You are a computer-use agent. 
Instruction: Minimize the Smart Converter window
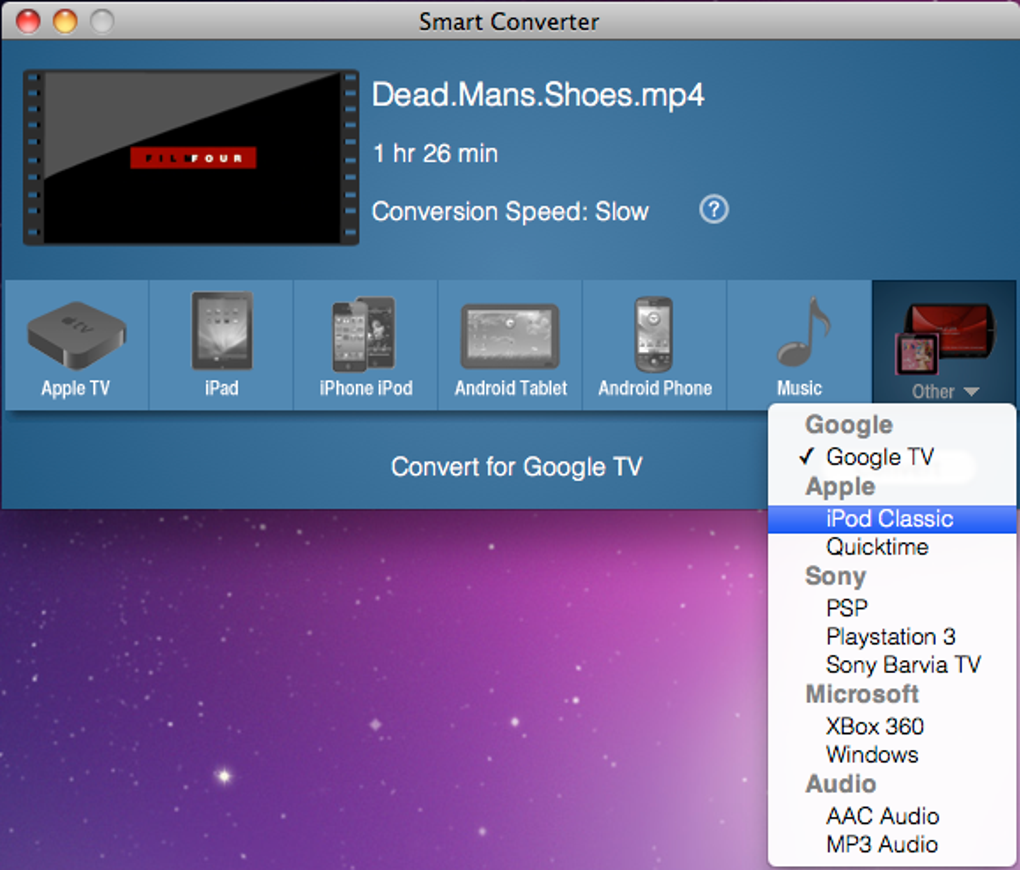[x=65, y=21]
